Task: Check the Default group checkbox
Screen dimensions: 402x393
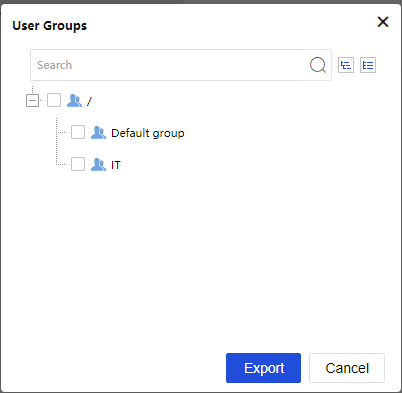Action: 78,132
